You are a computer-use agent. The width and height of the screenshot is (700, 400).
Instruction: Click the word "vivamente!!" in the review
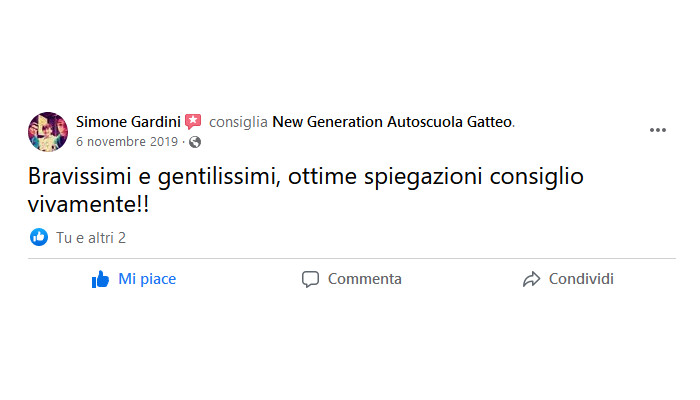(88, 205)
